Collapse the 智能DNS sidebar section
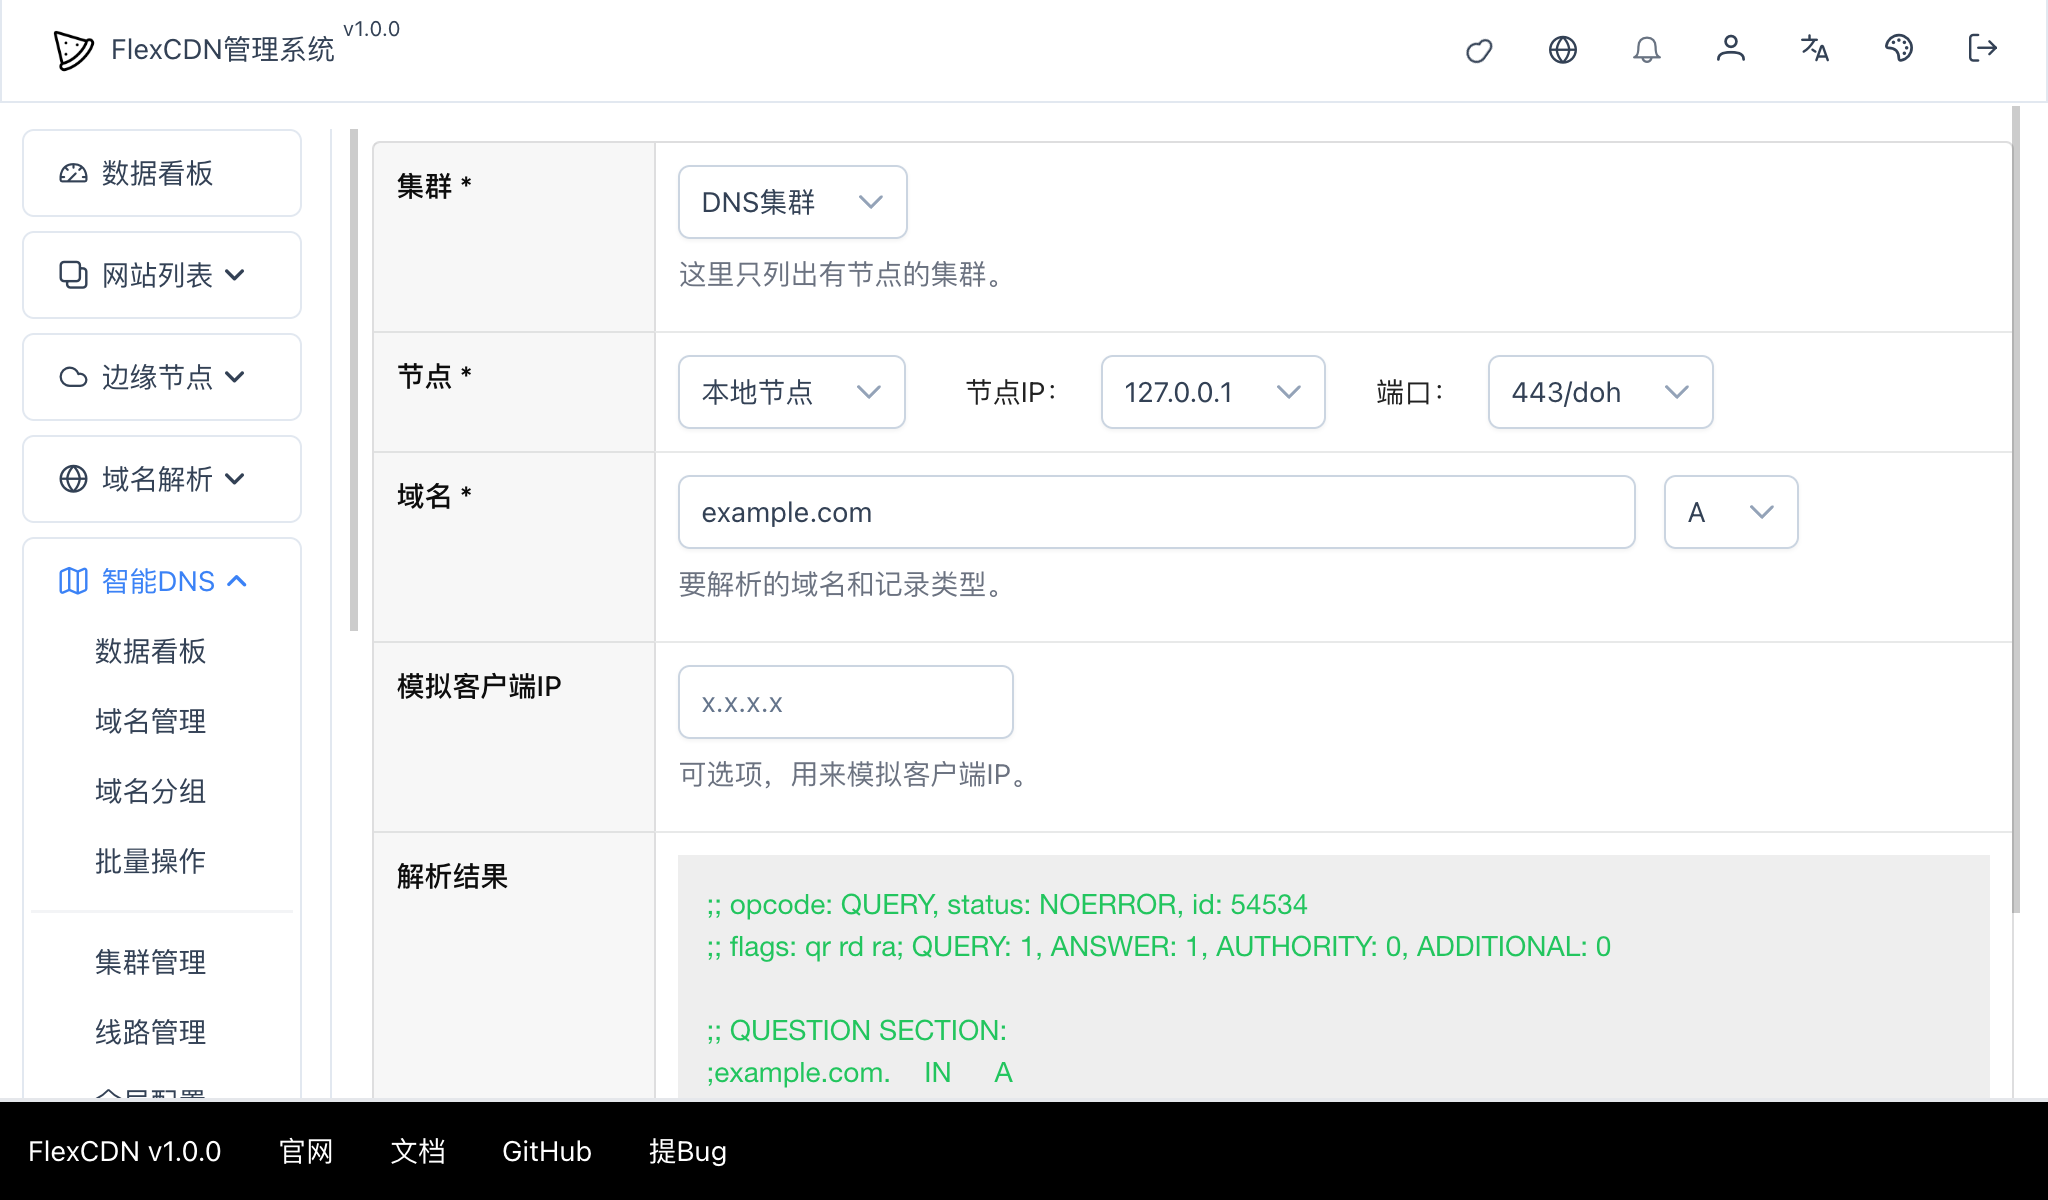This screenshot has height=1200, width=2048. point(237,581)
